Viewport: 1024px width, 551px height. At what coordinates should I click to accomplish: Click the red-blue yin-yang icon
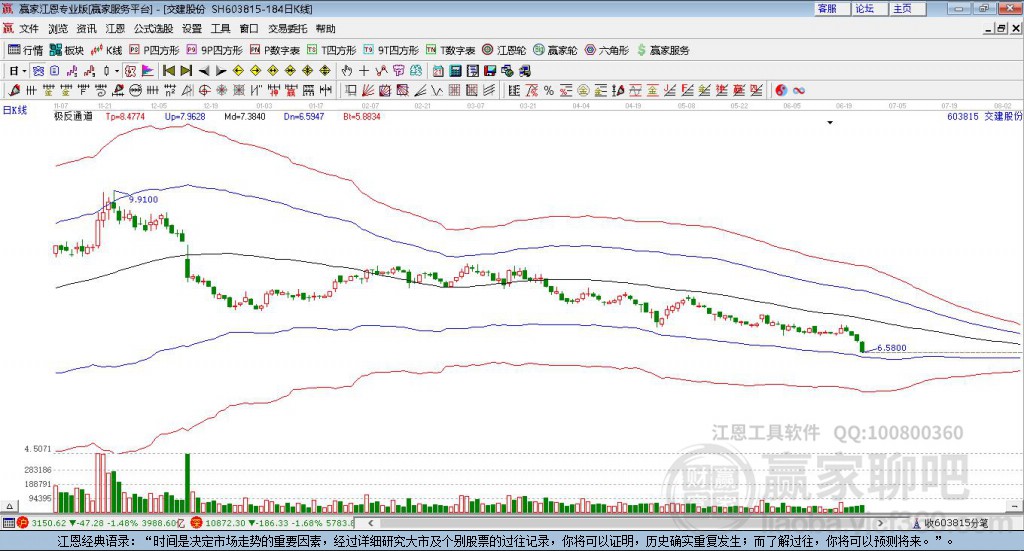coord(781,90)
